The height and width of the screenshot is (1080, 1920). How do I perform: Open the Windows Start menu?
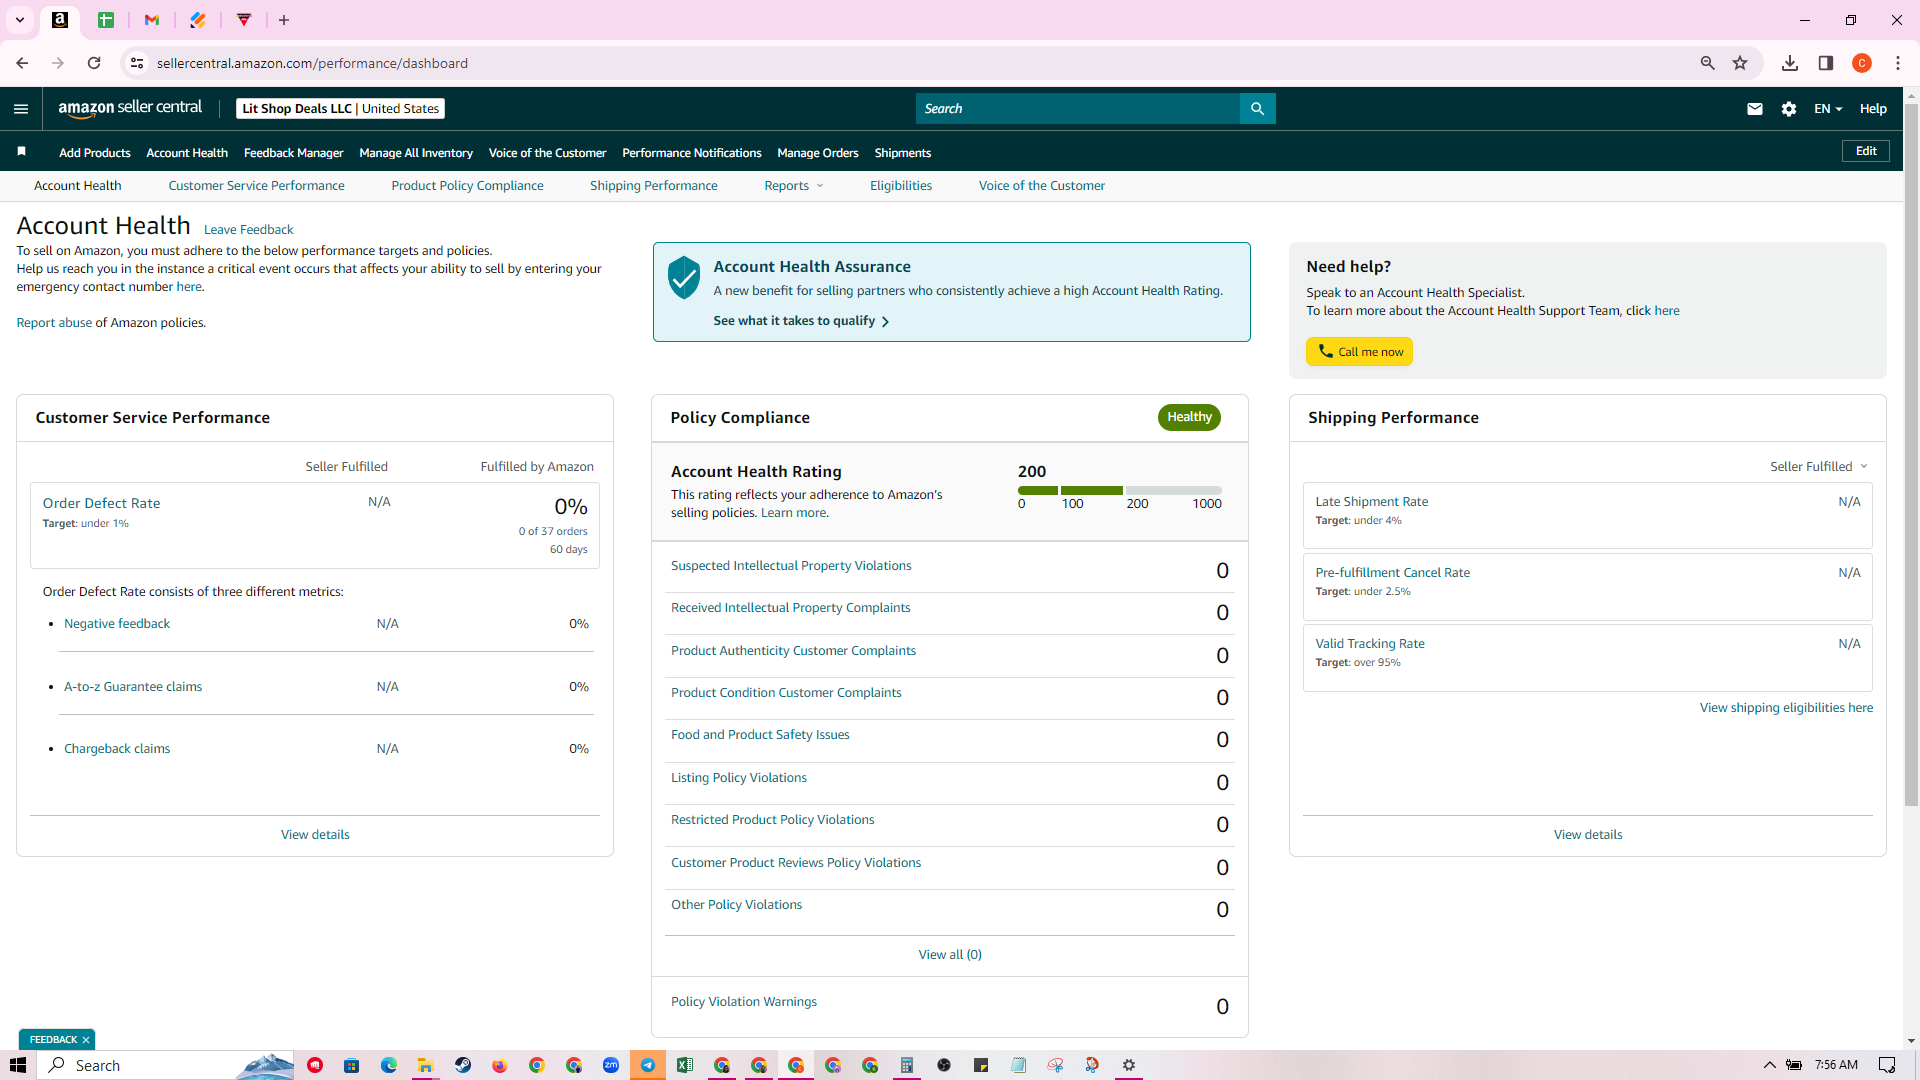pyautogui.click(x=17, y=1065)
